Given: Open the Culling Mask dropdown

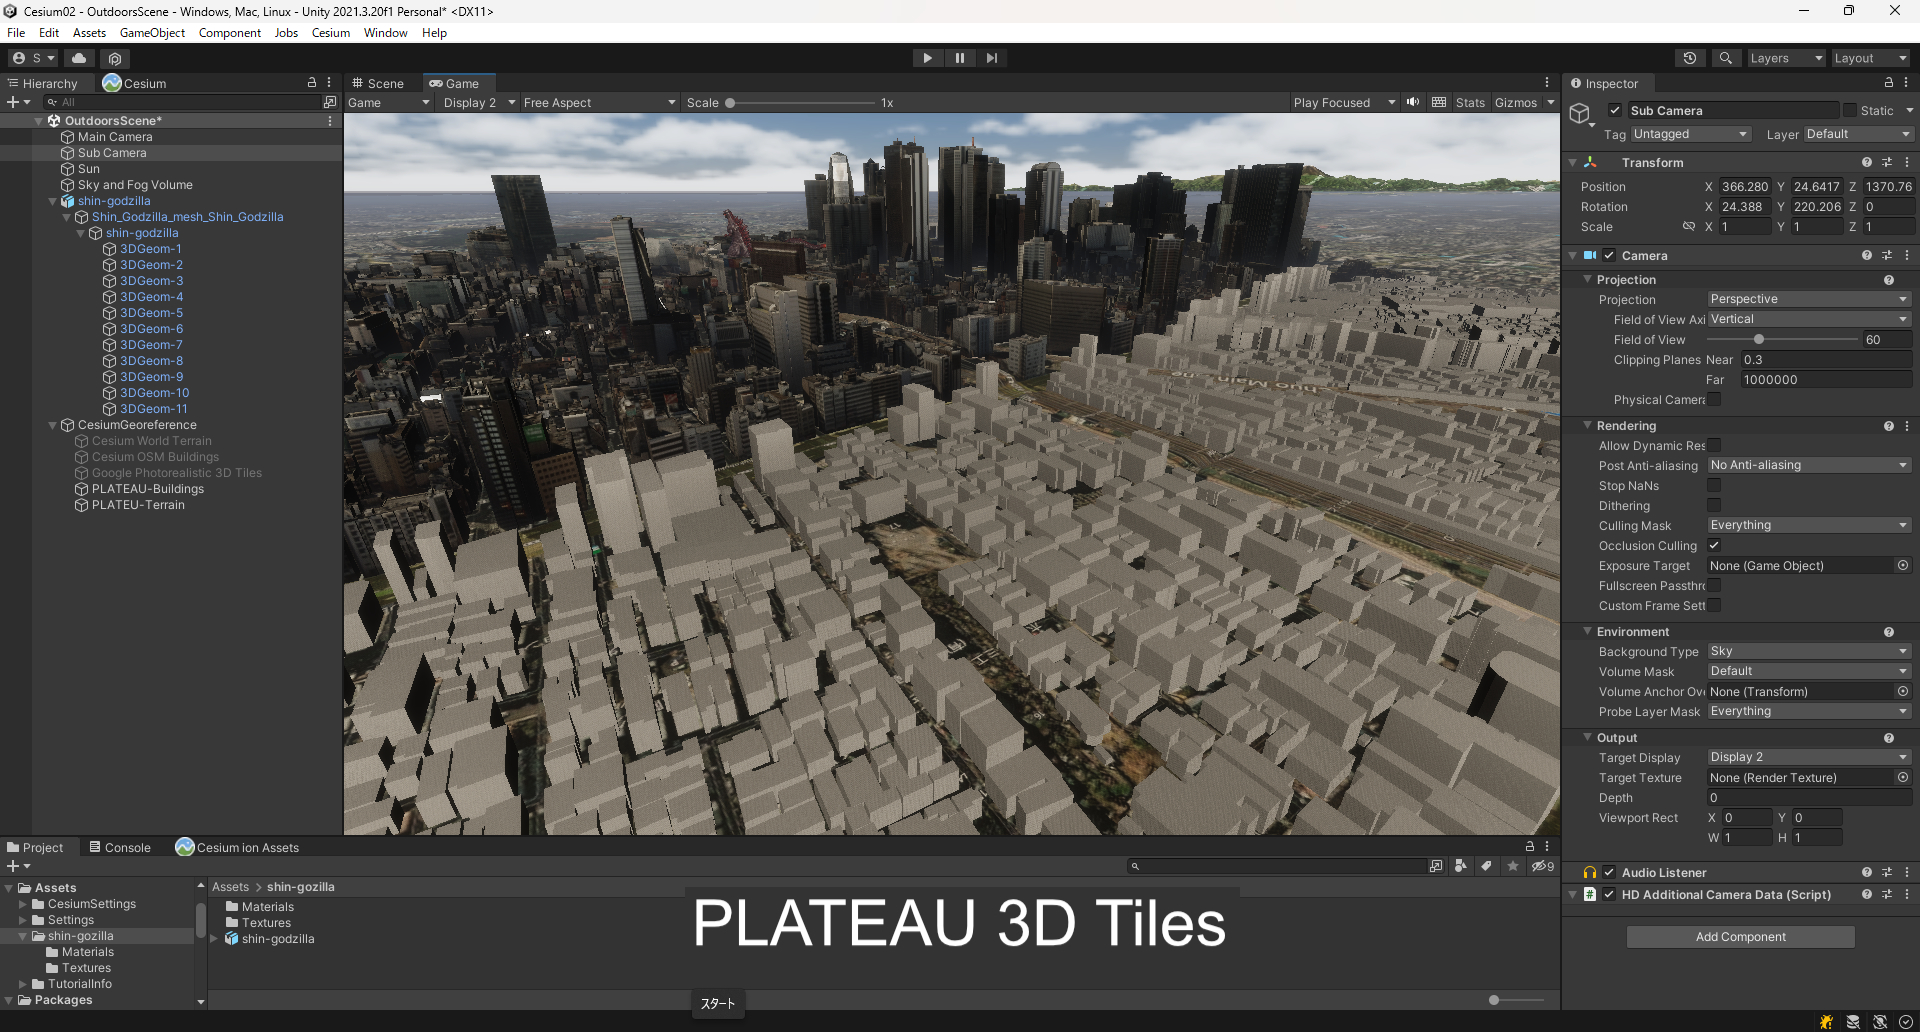Looking at the screenshot, I should [x=1809, y=525].
